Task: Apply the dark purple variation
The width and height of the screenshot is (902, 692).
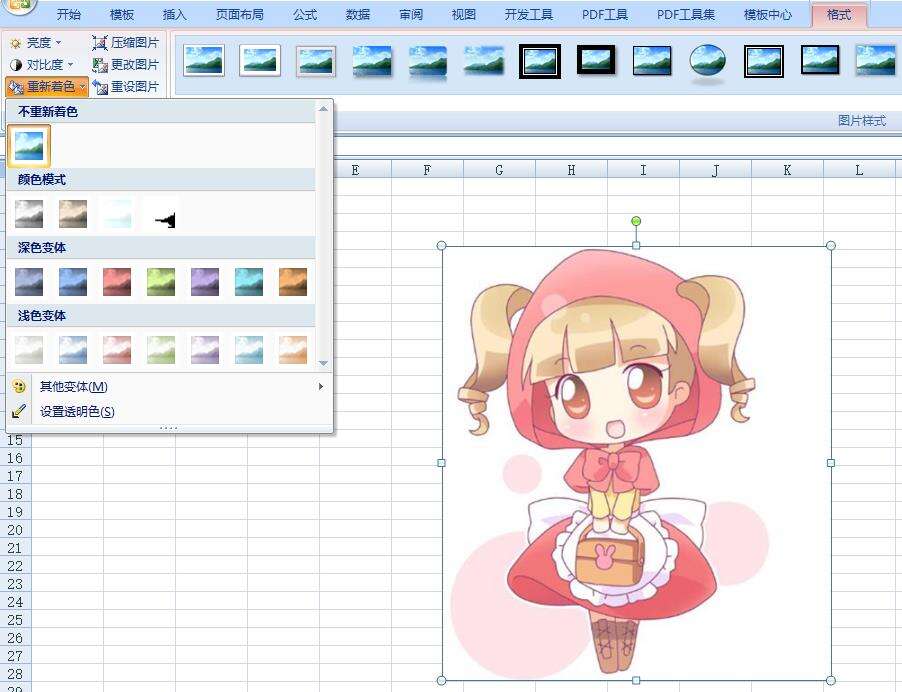Action: (x=205, y=282)
